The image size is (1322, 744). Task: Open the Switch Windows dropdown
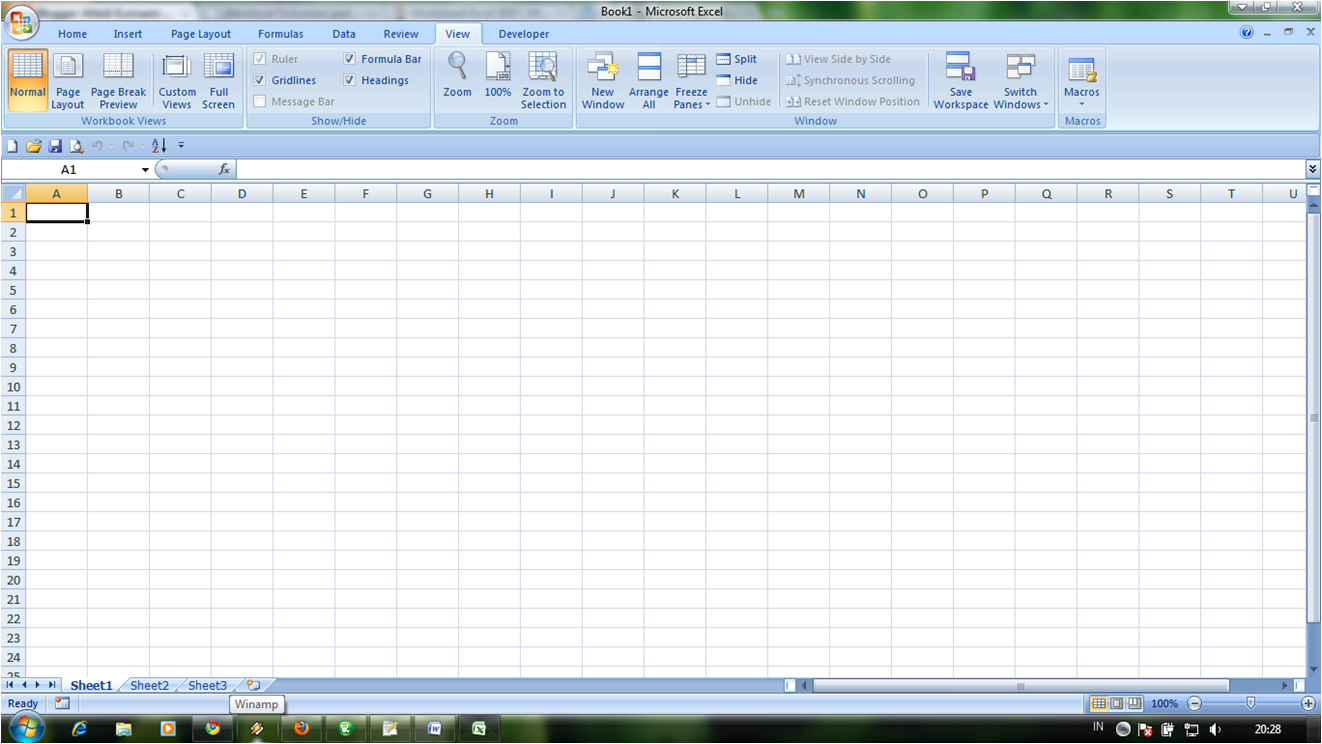(x=1020, y=80)
